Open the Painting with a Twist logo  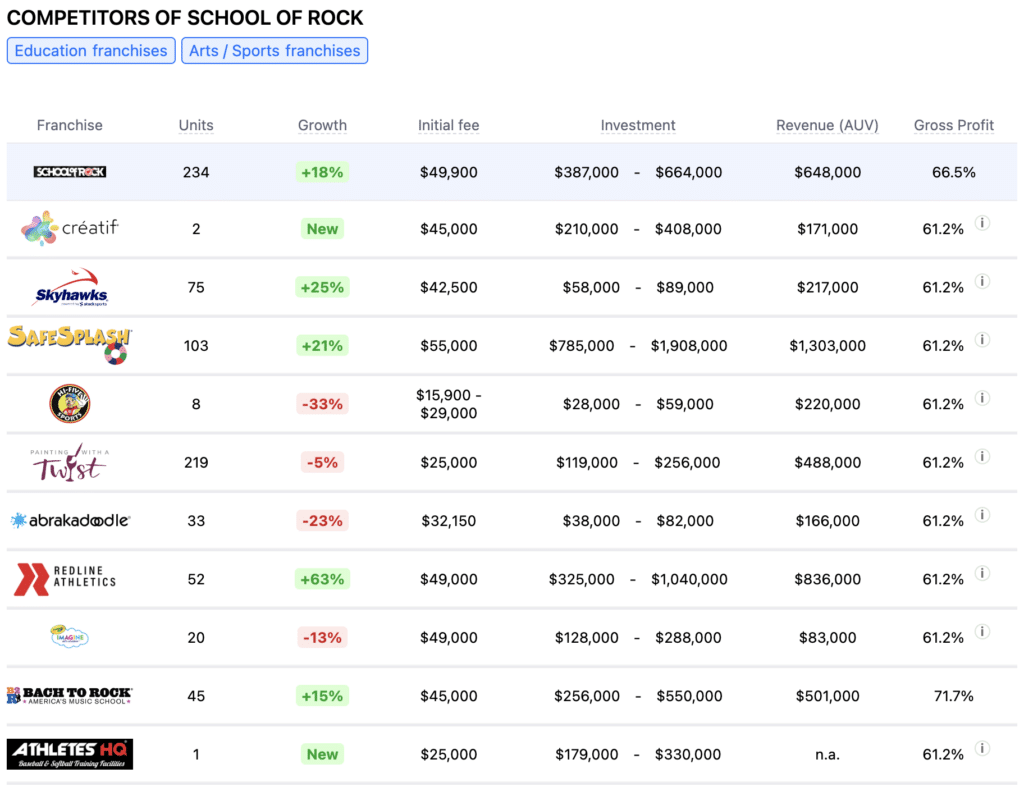pos(70,462)
